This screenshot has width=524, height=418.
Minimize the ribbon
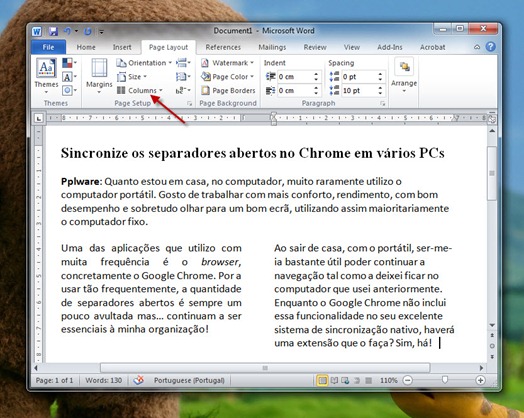point(477,47)
